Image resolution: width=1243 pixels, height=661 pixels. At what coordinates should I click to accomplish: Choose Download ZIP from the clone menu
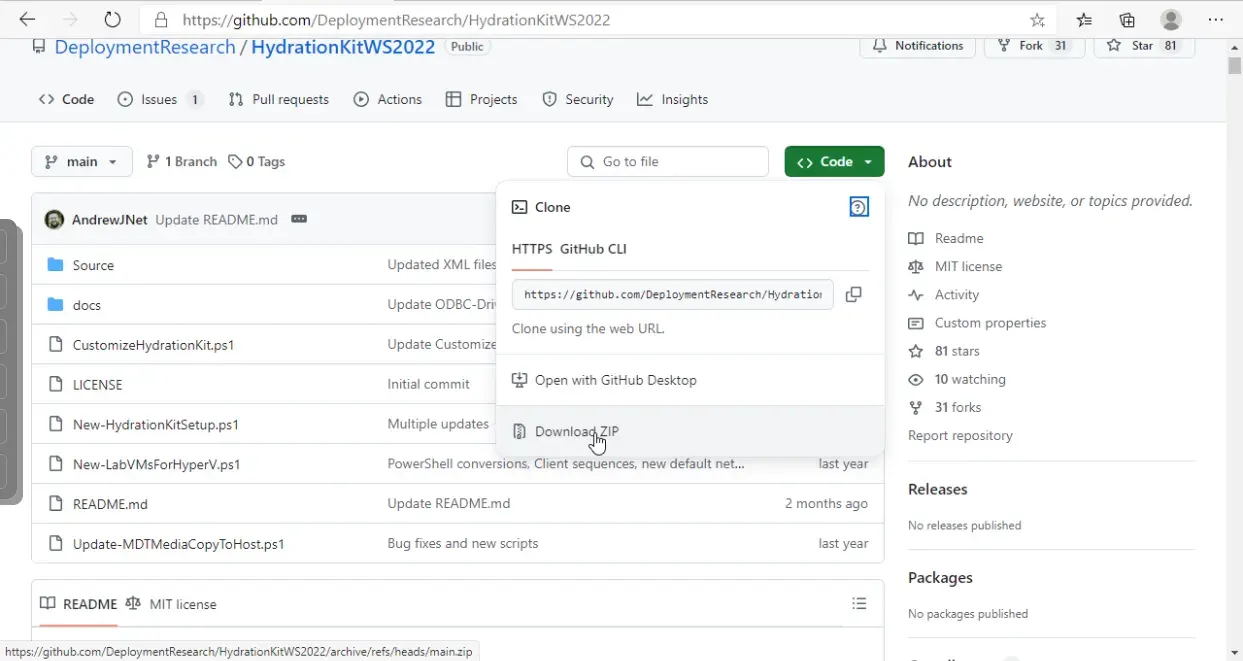[690, 432]
